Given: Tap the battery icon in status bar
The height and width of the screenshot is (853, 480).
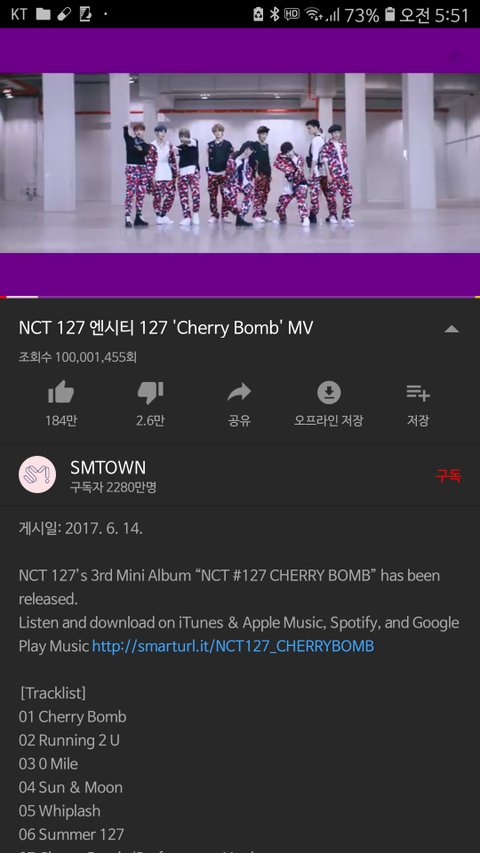Looking at the screenshot, I should (x=389, y=15).
